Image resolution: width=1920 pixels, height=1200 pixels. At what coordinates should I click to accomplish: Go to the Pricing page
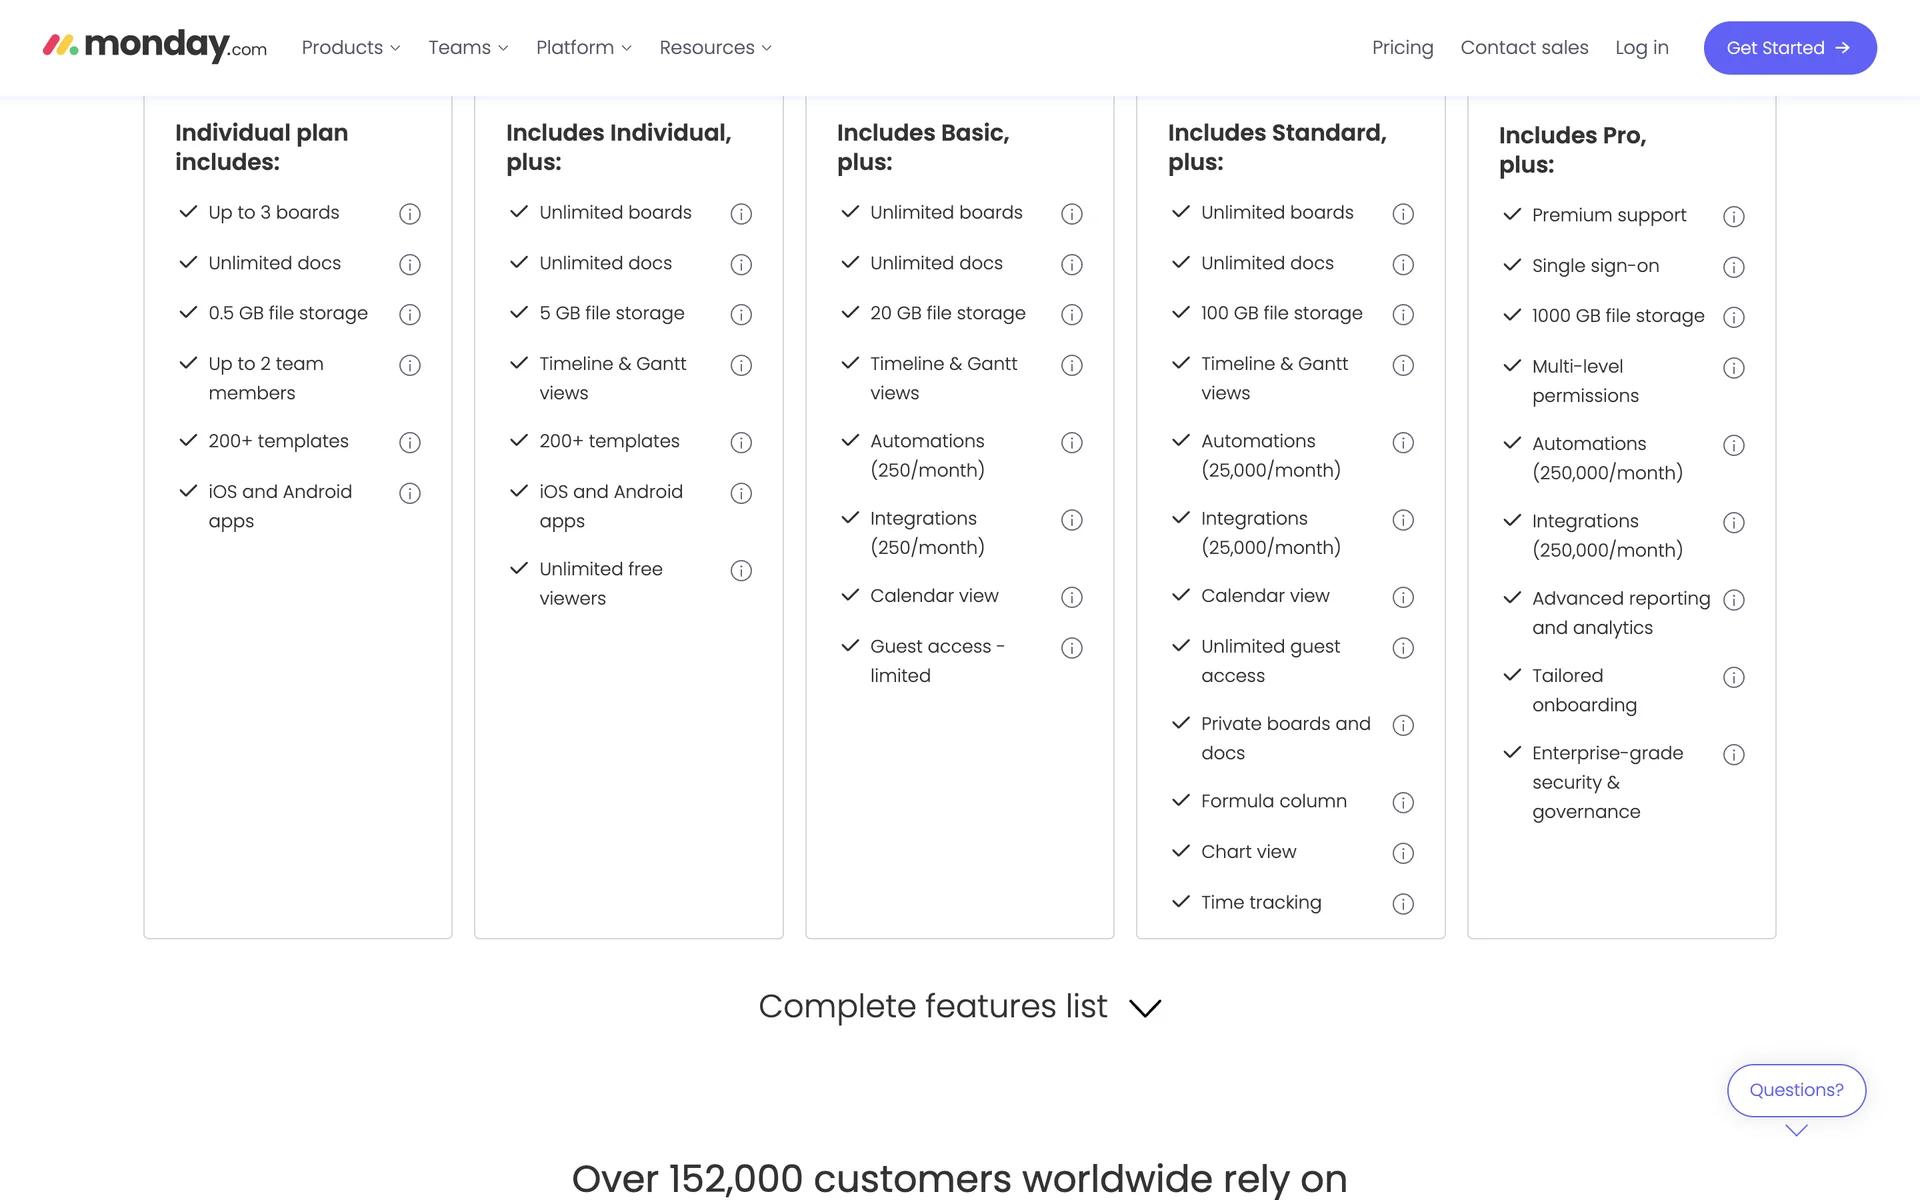(1402, 48)
